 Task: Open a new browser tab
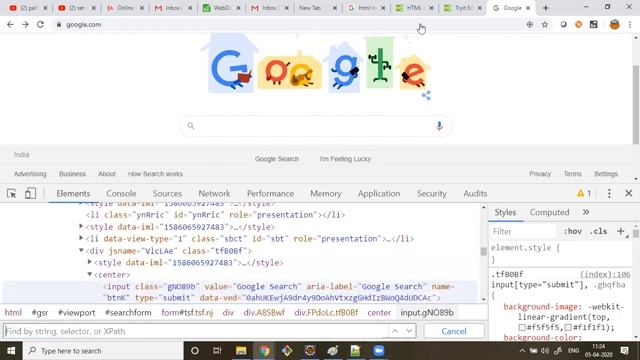click(x=545, y=8)
